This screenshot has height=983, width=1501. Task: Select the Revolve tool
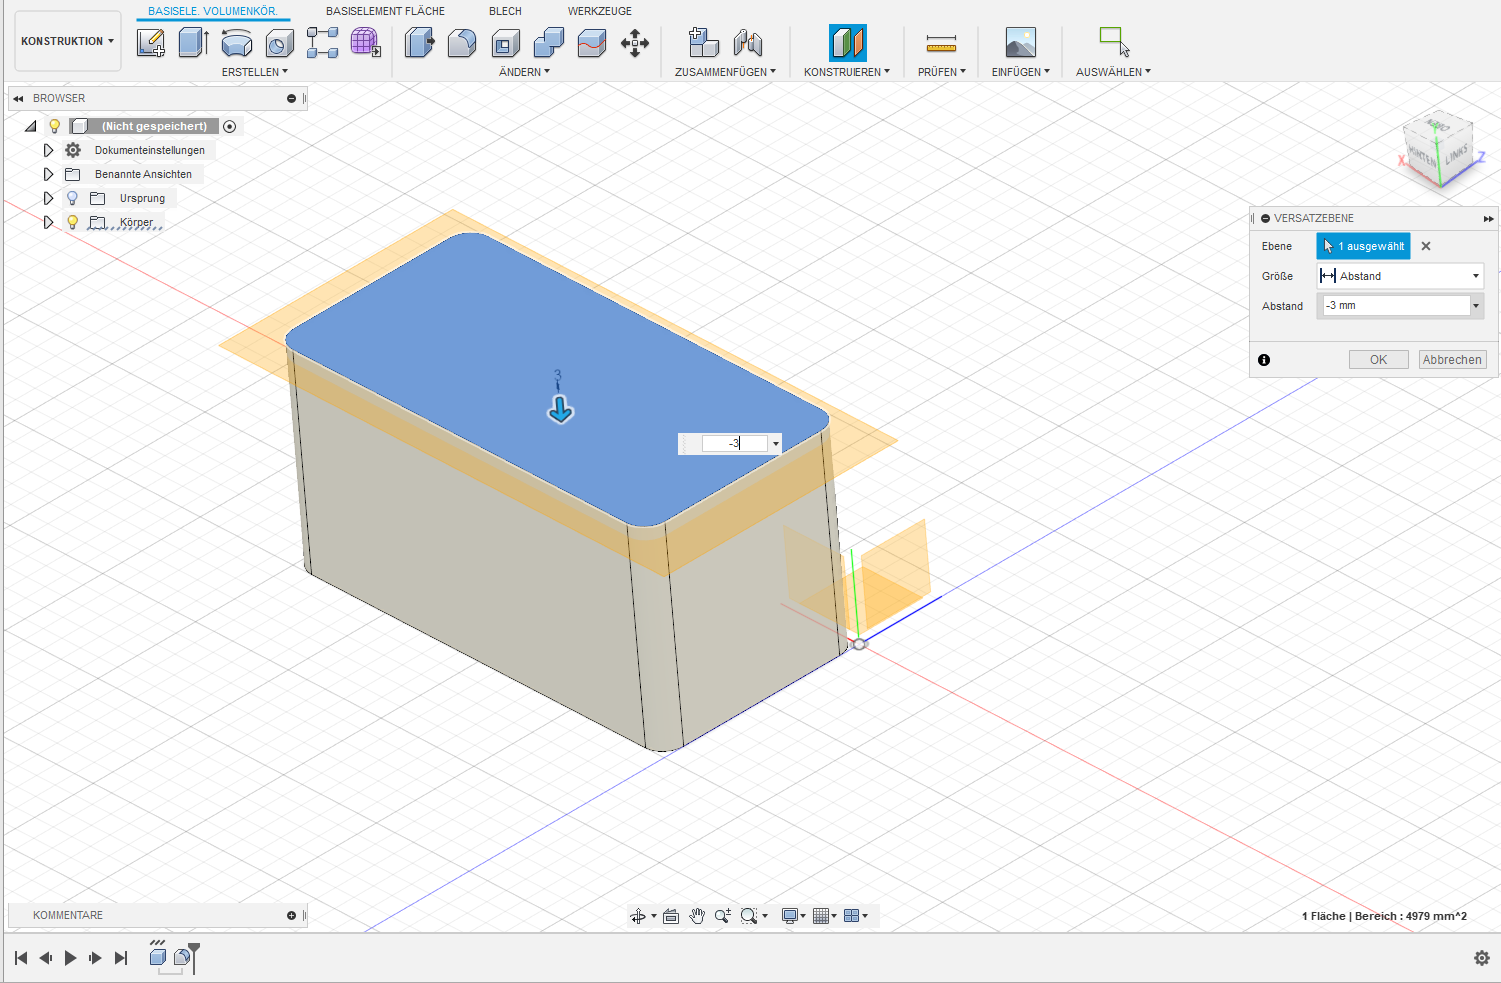[x=237, y=43]
